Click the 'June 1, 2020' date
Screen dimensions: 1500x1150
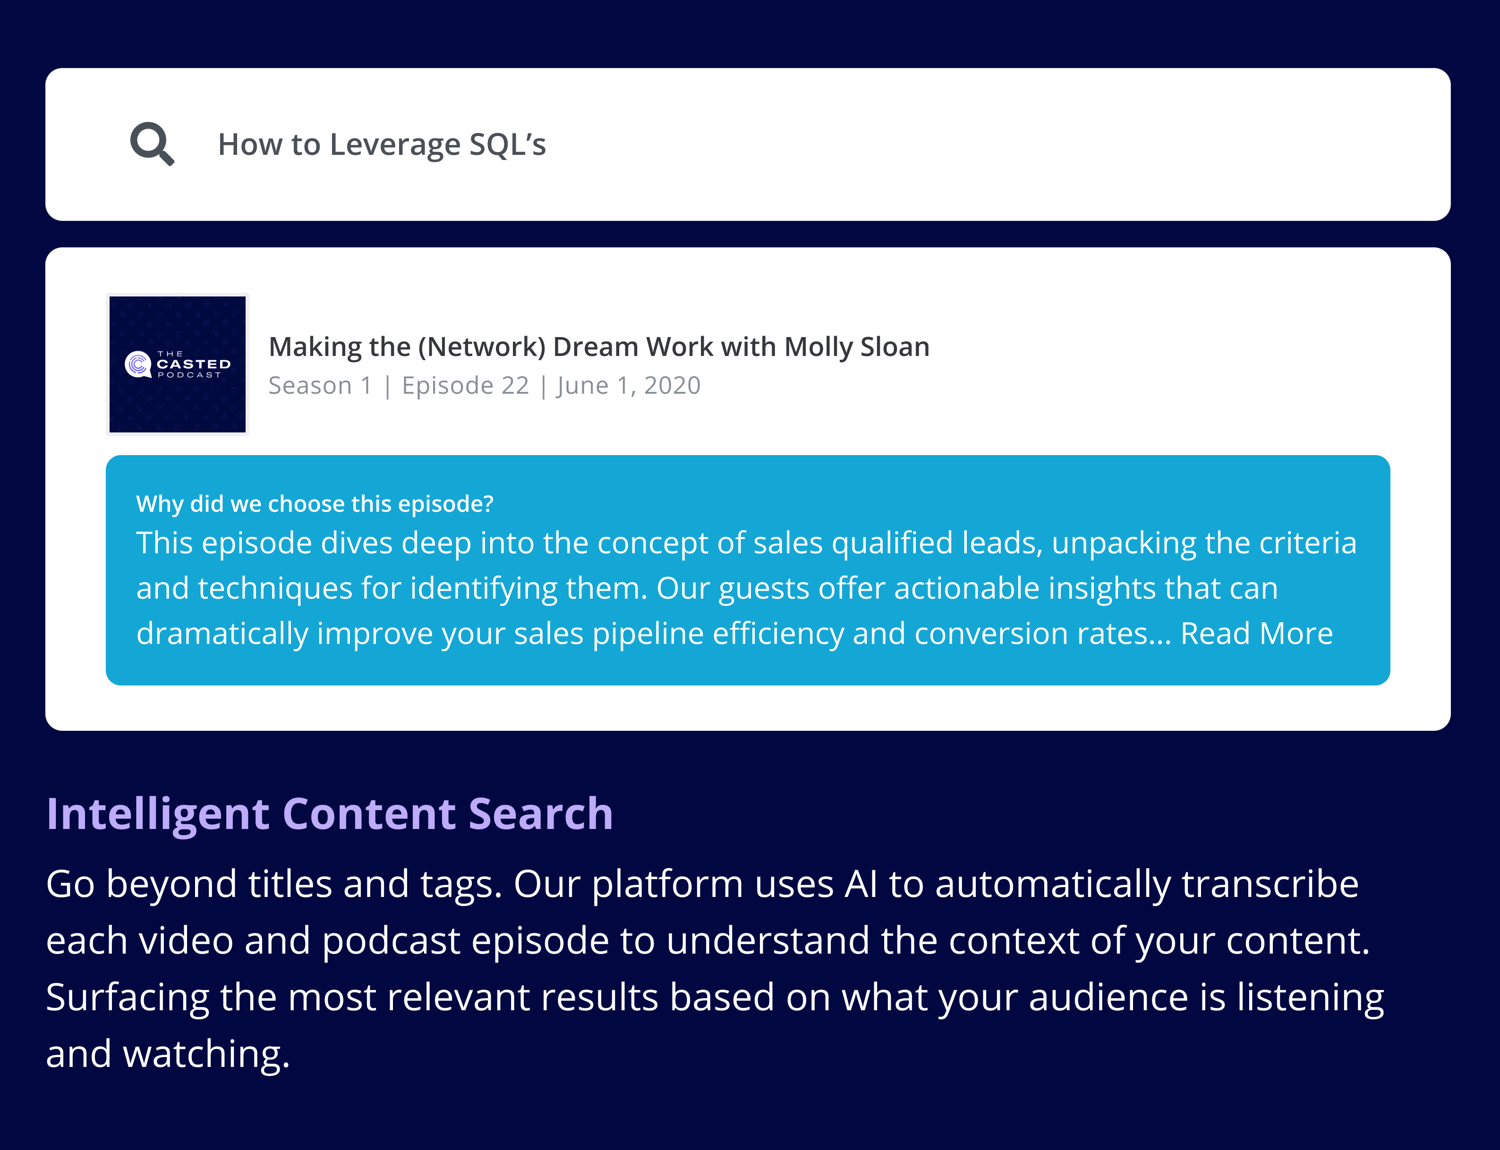click(629, 386)
